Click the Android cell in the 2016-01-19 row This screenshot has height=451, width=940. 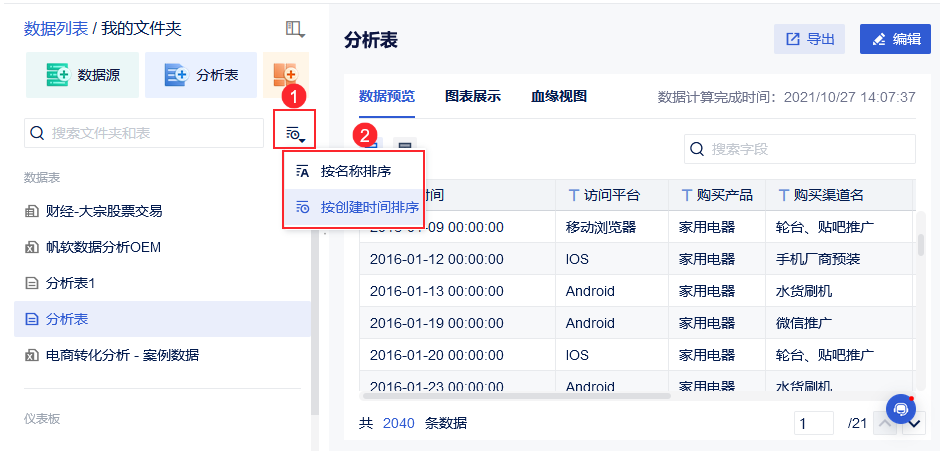point(612,323)
